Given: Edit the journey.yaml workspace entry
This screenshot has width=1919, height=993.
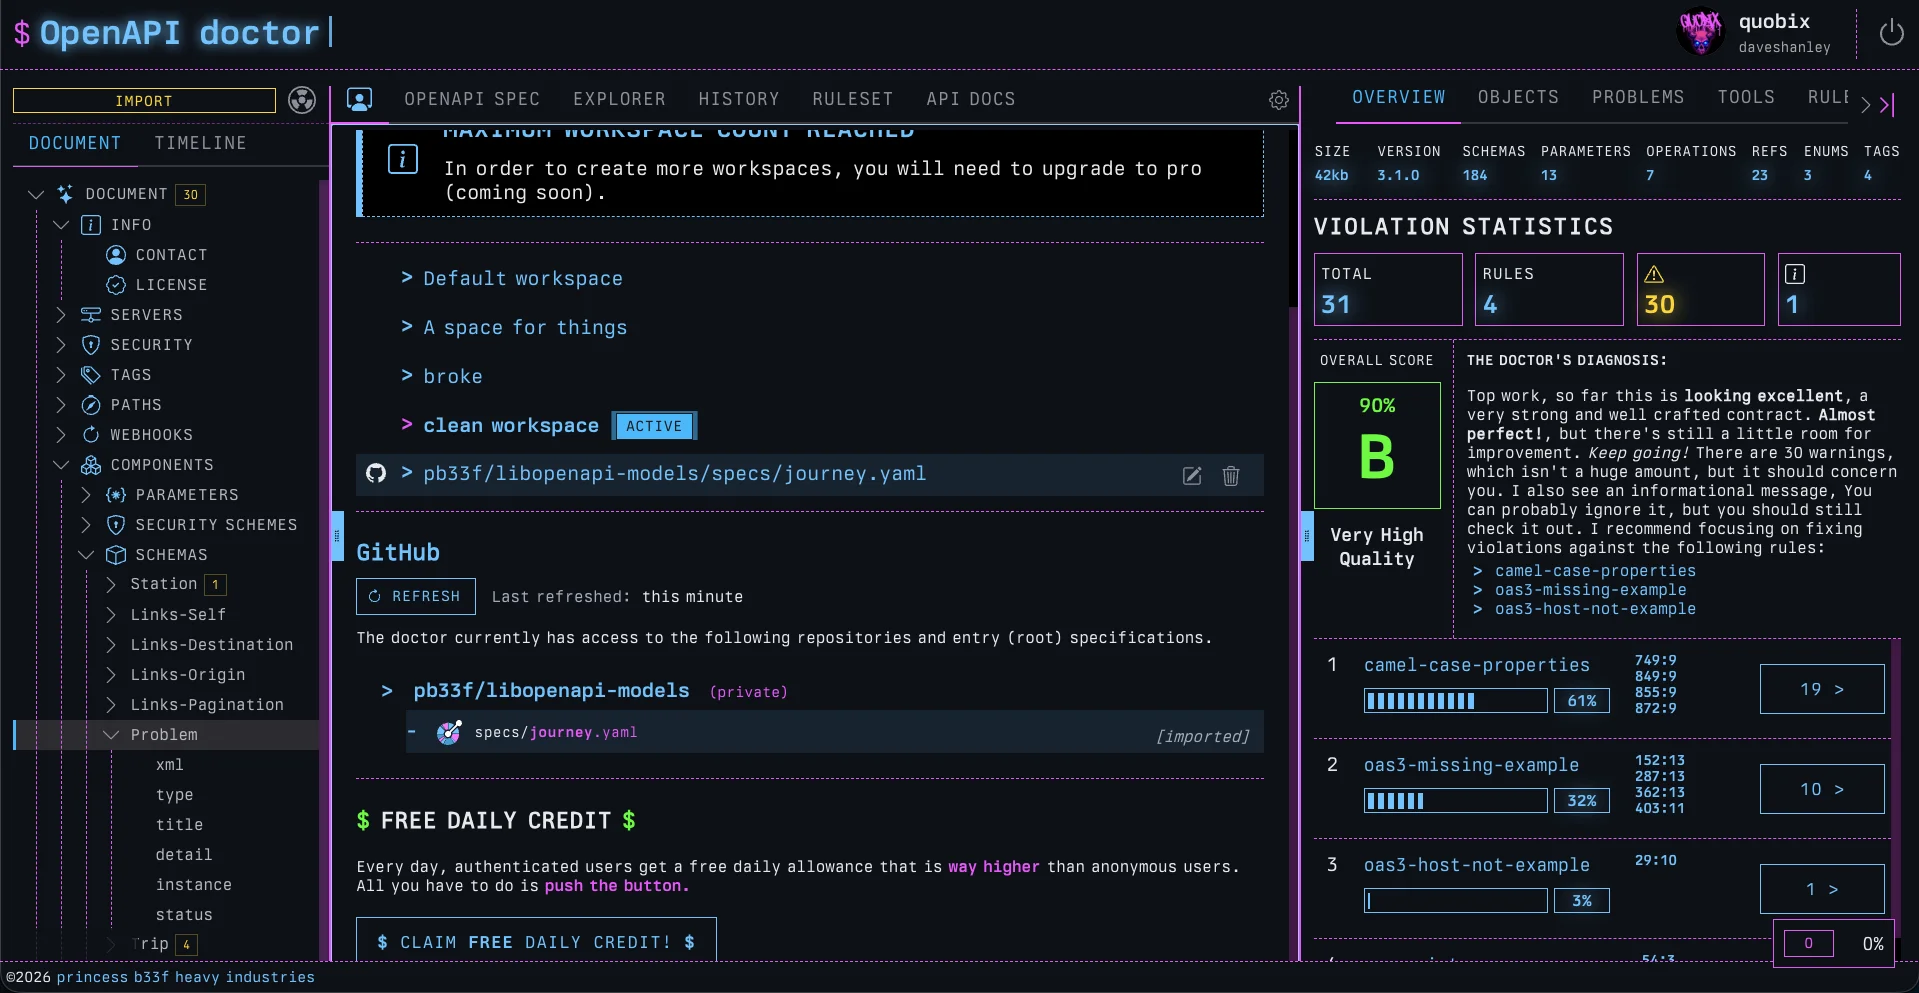Looking at the screenshot, I should 1192,476.
